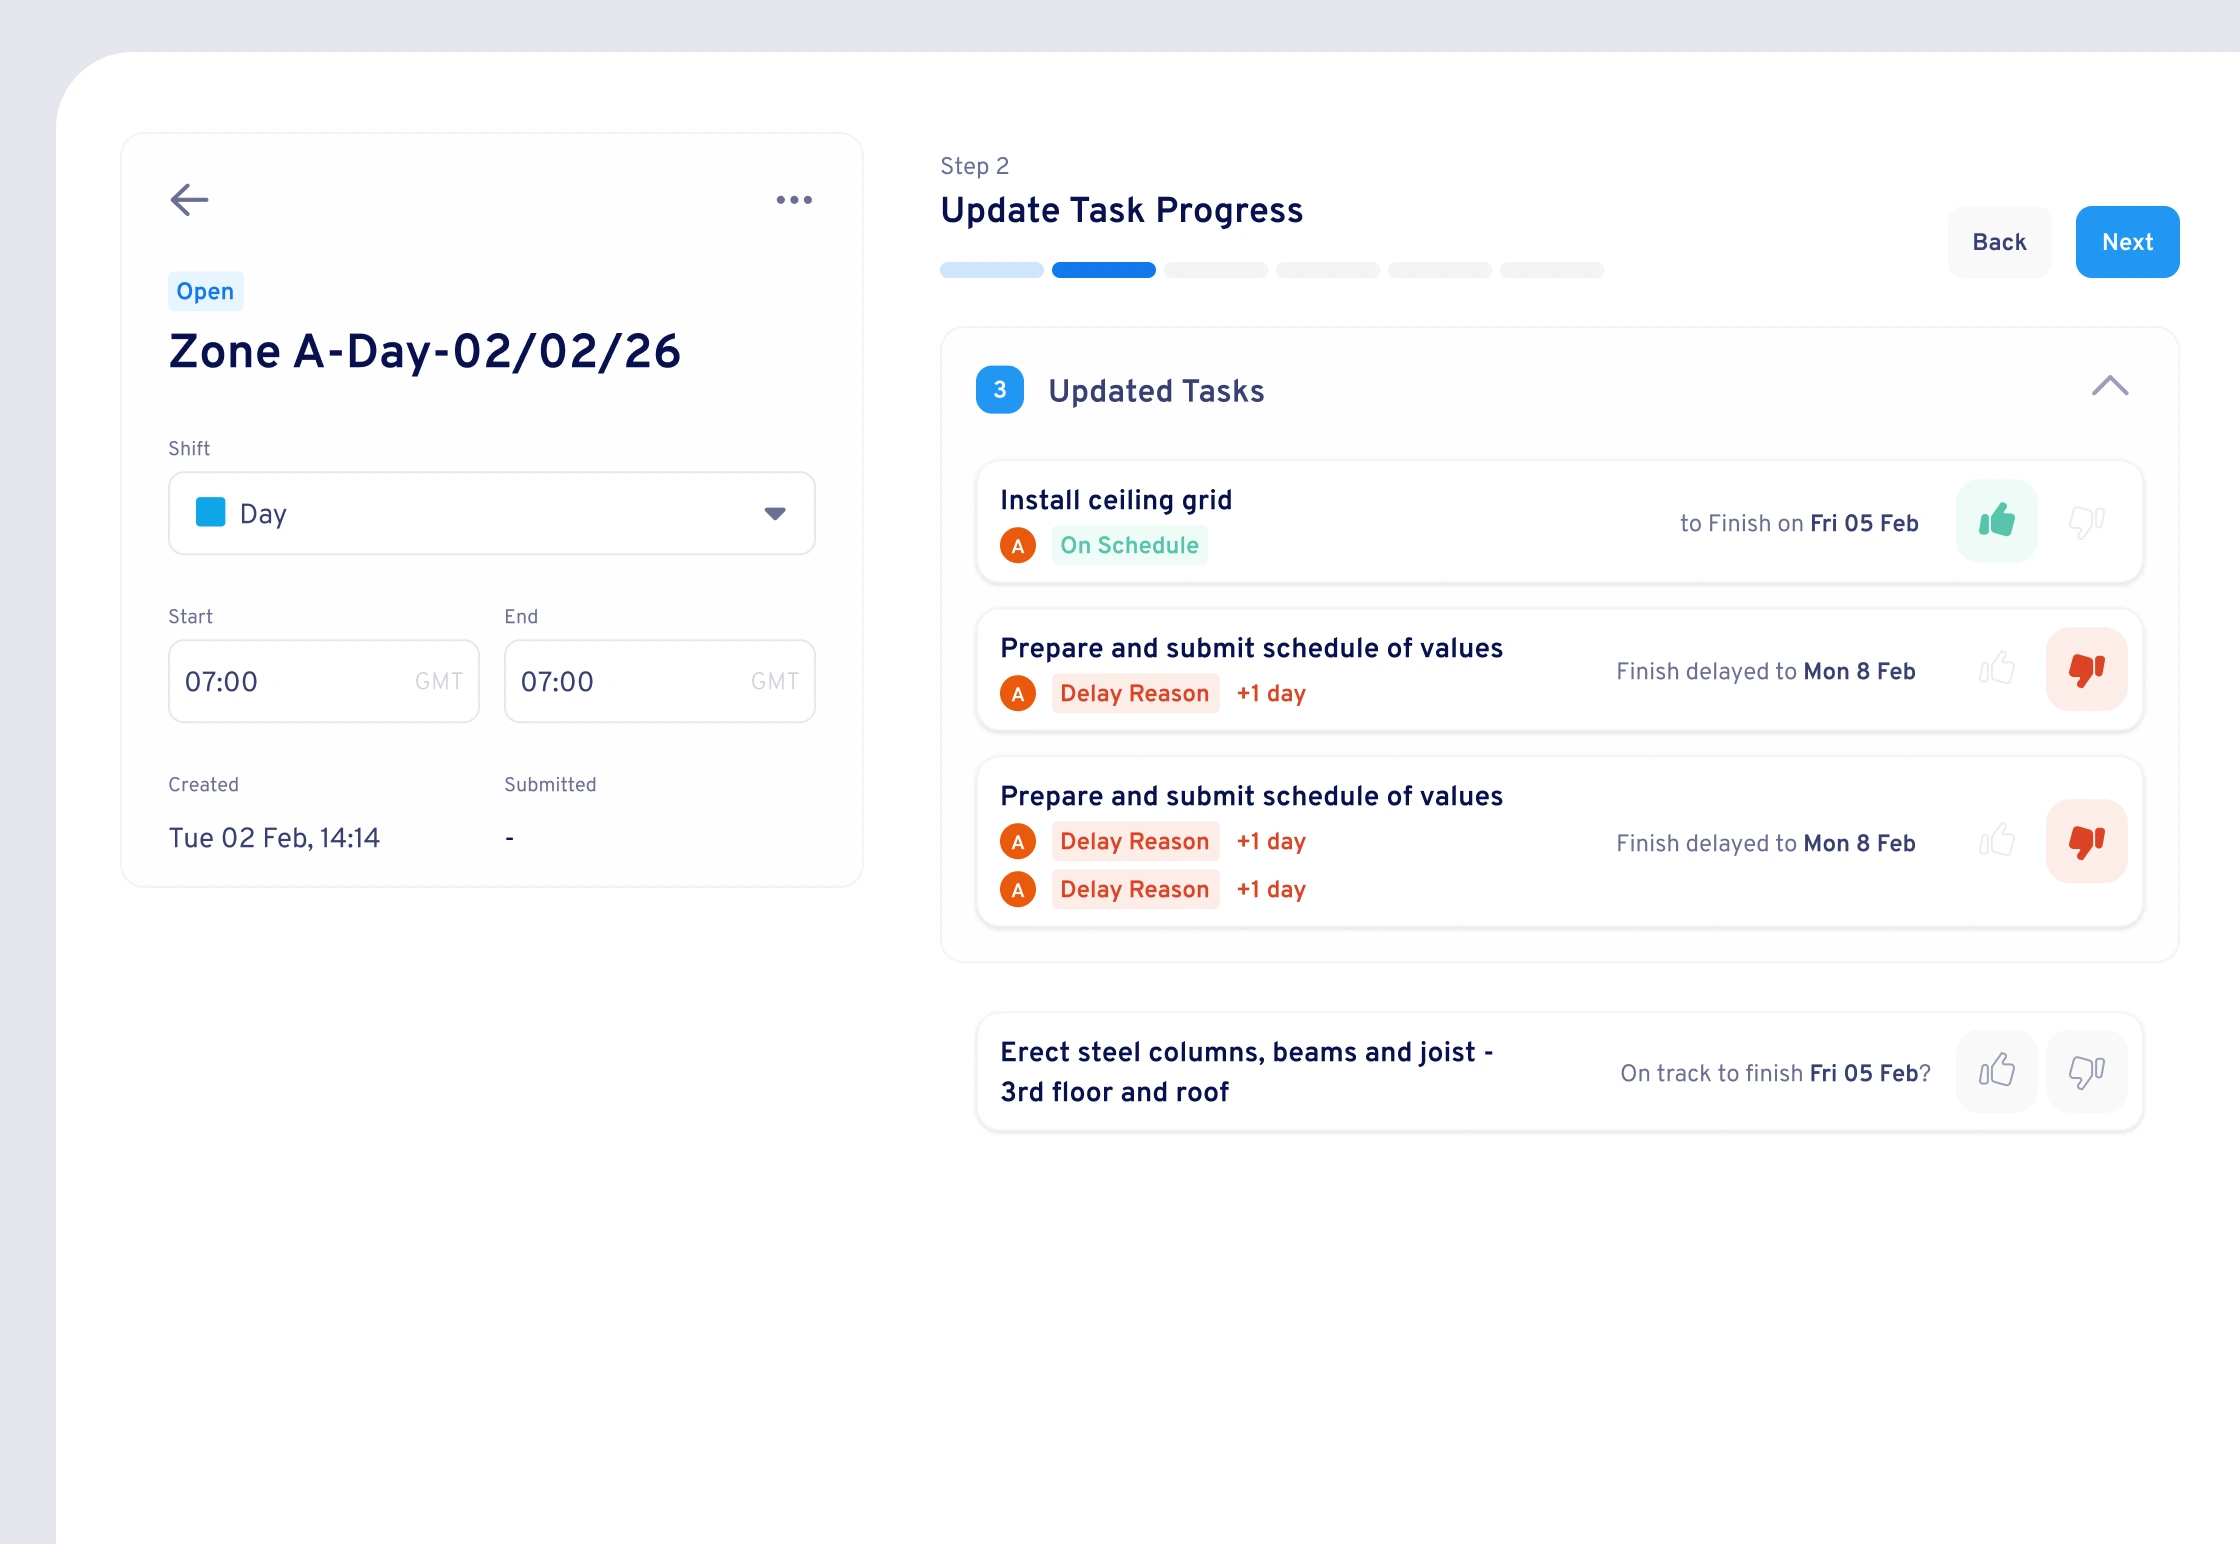Click the to Finish on Fri 05 Feb text

tap(1799, 523)
